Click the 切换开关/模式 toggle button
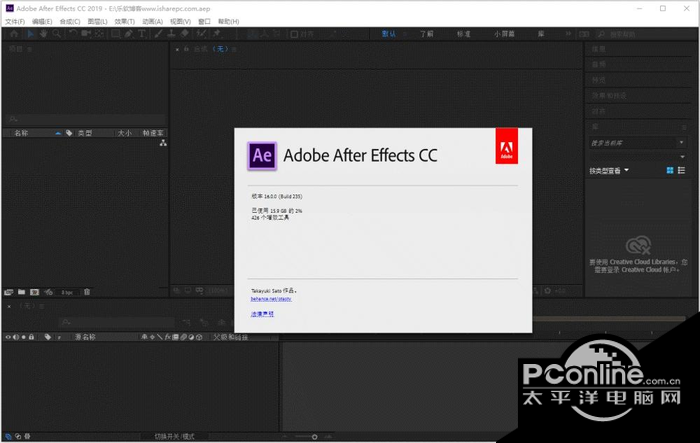The width and height of the screenshot is (700, 443). tap(175, 436)
